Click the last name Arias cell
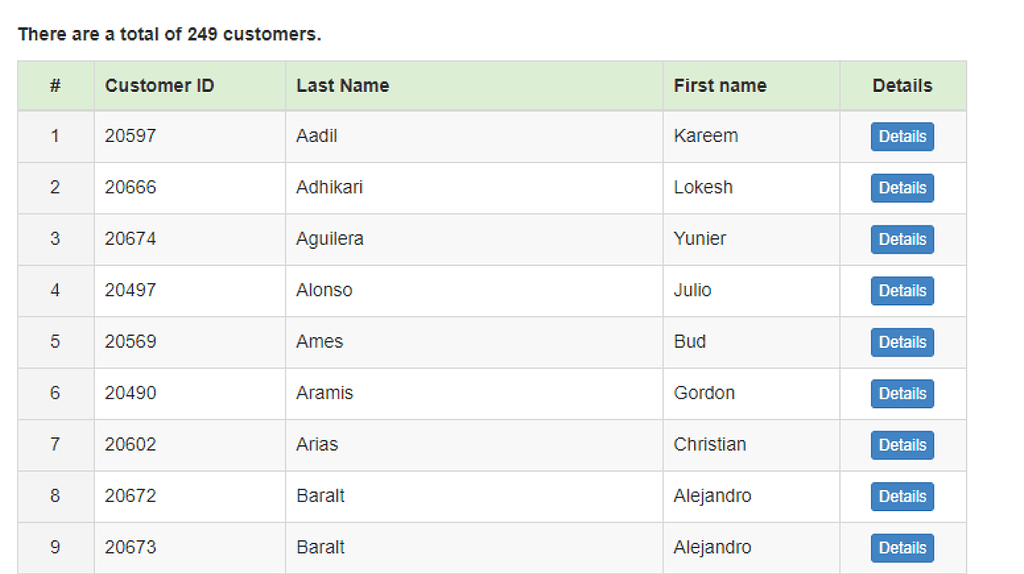Image resolution: width=1024 pixels, height=574 pixels. (x=317, y=445)
